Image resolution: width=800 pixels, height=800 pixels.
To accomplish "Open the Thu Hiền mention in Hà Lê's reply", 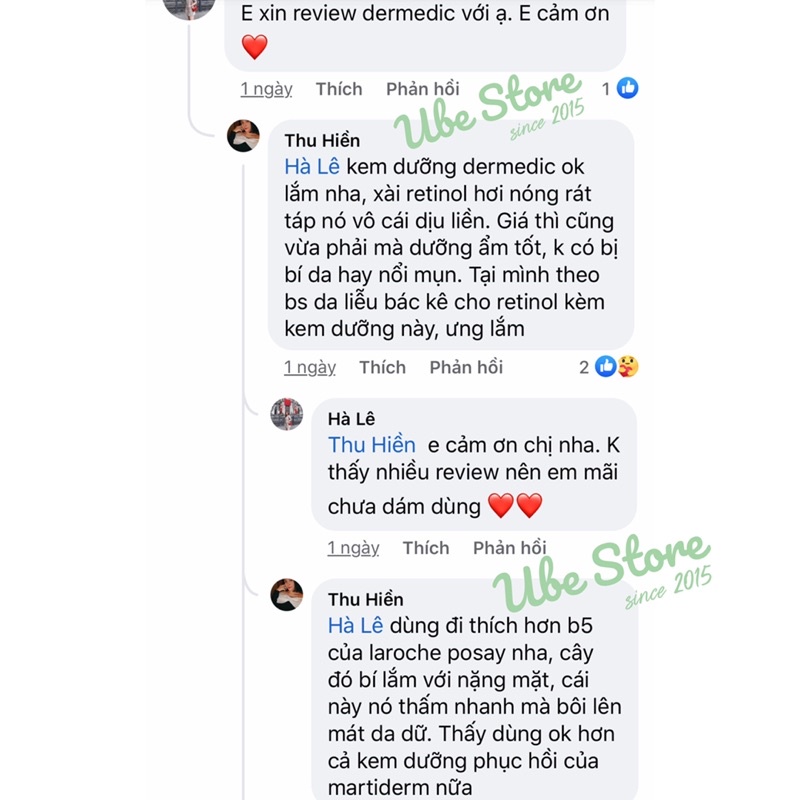I will (371, 445).
